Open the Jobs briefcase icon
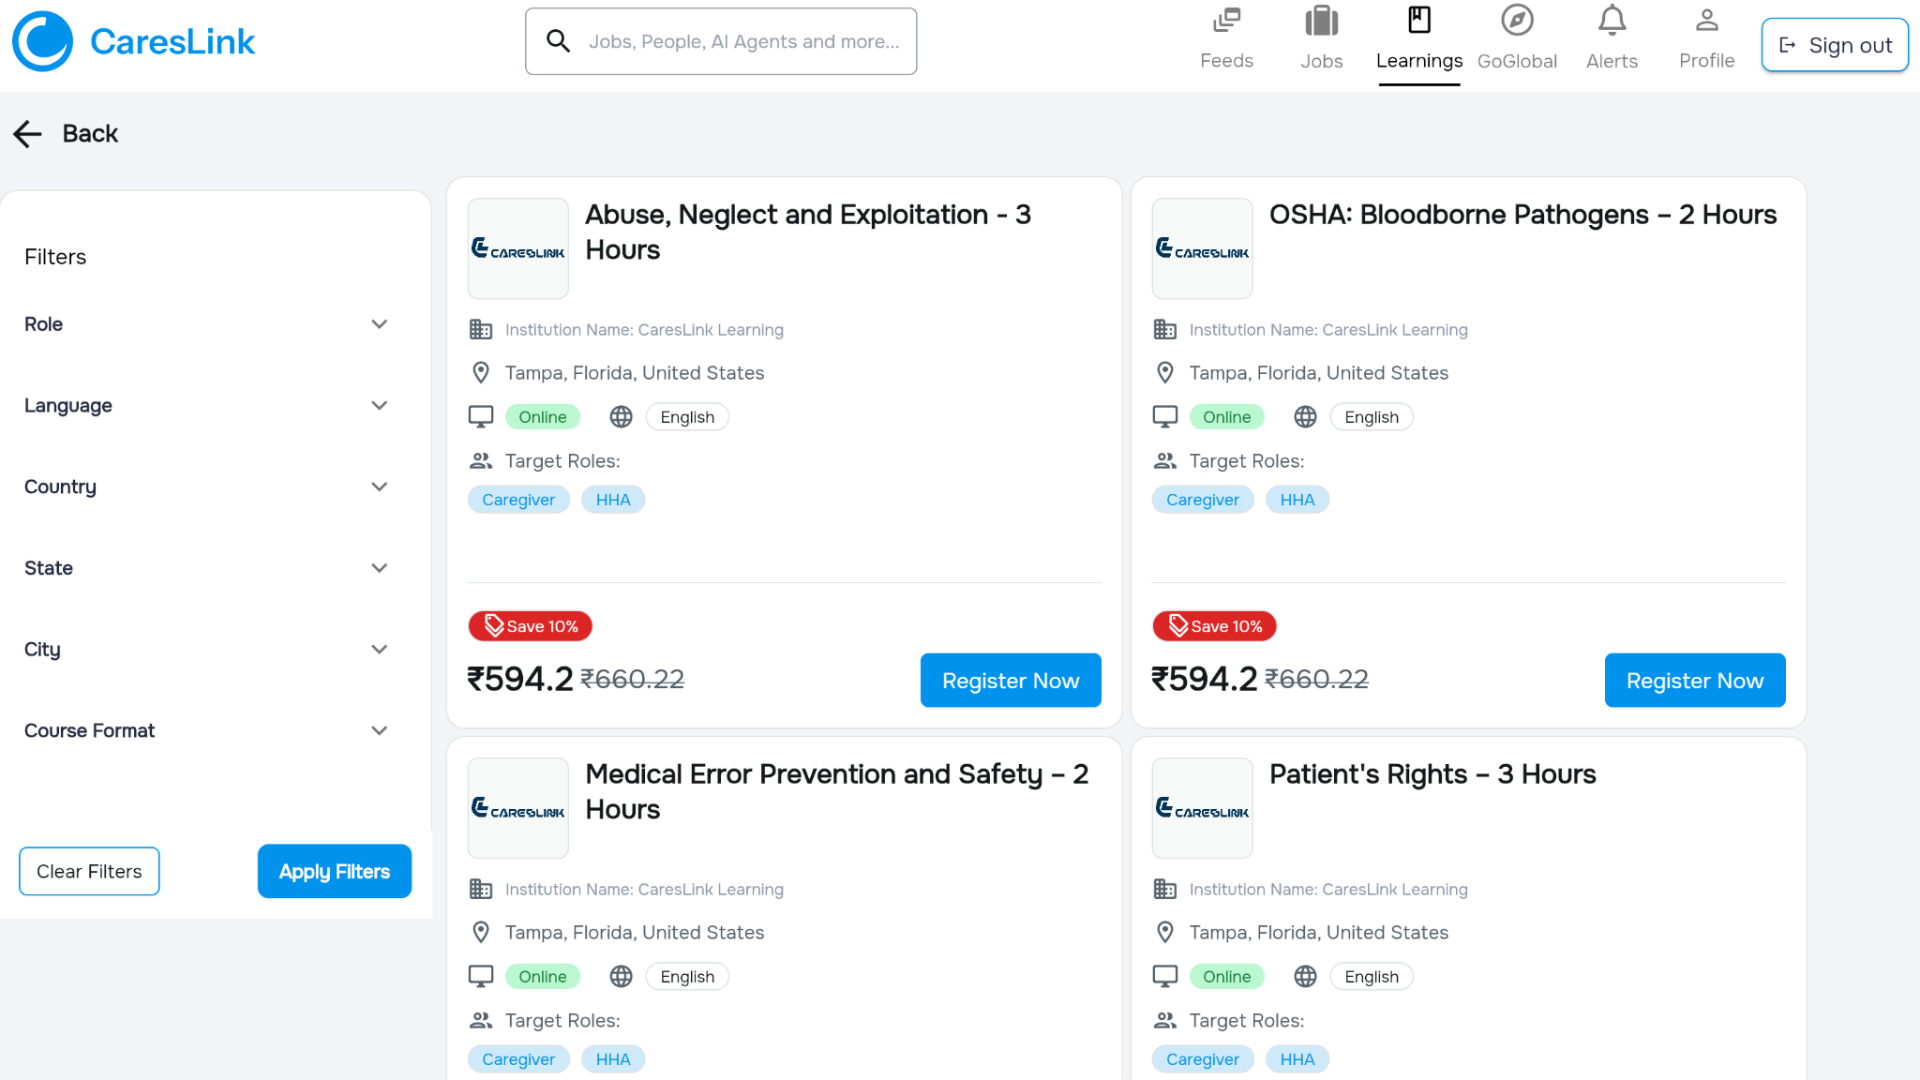Screen dimensions: 1920x1080 1321,21
